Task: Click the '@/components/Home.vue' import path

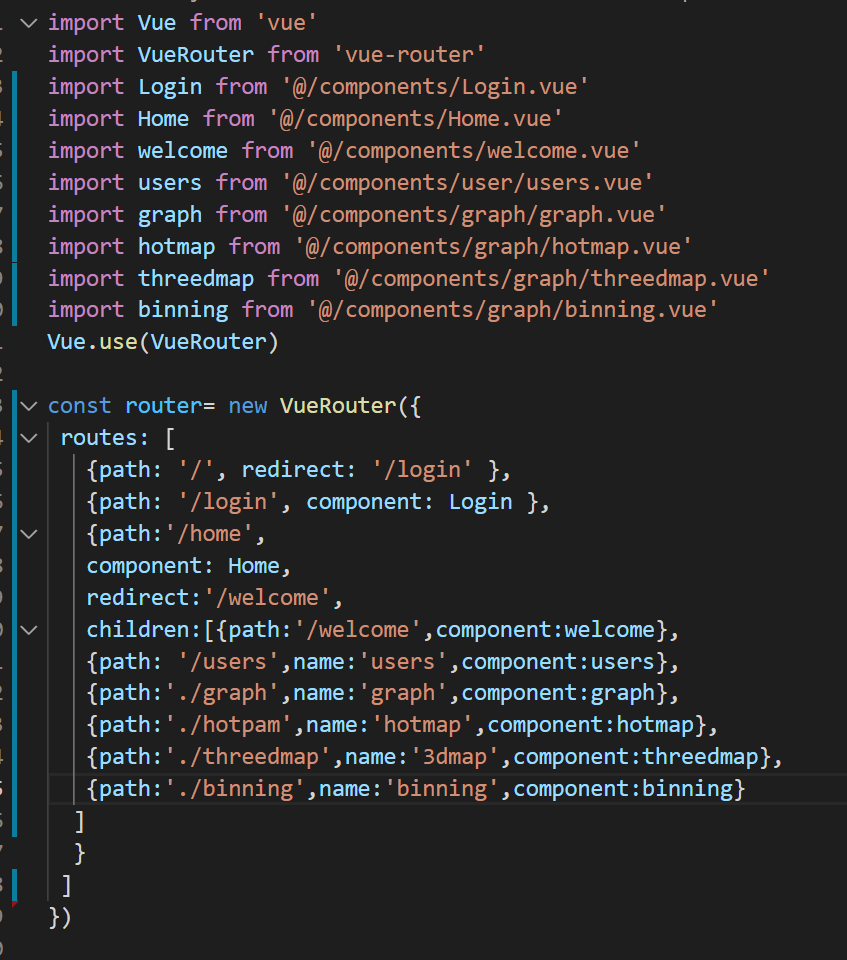Action: pos(415,119)
